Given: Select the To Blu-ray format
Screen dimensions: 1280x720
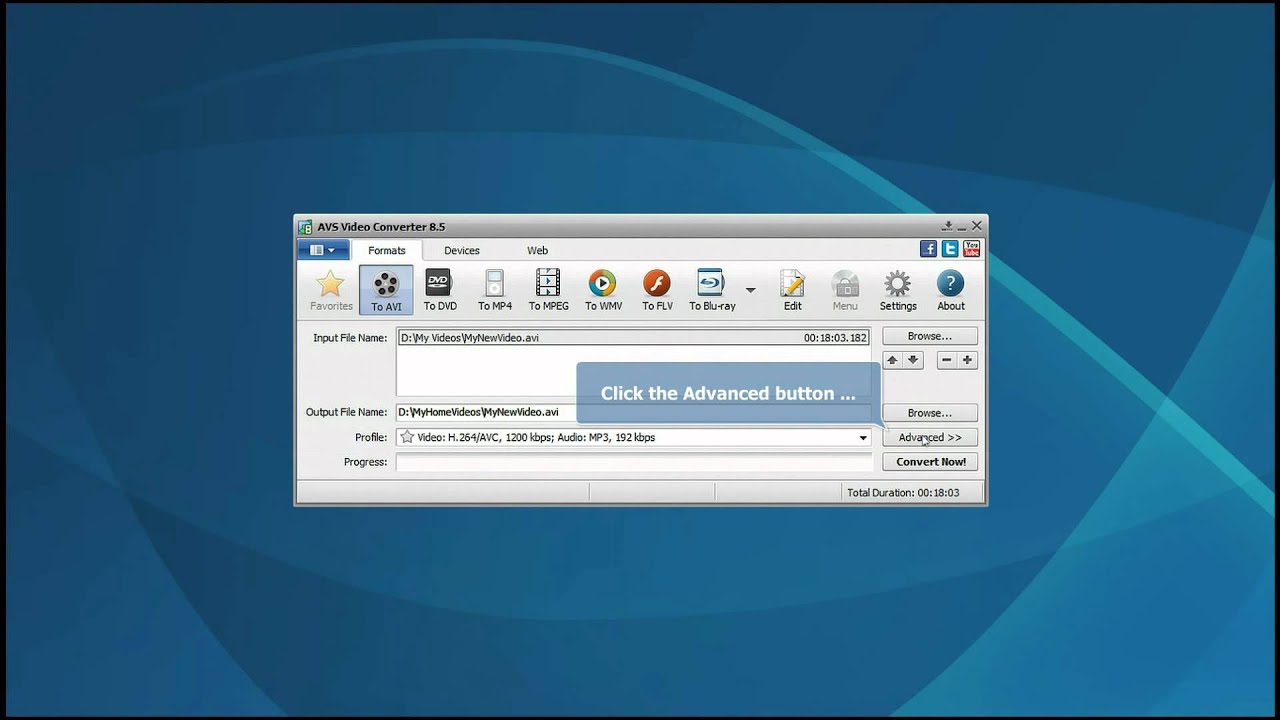Looking at the screenshot, I should coord(711,291).
